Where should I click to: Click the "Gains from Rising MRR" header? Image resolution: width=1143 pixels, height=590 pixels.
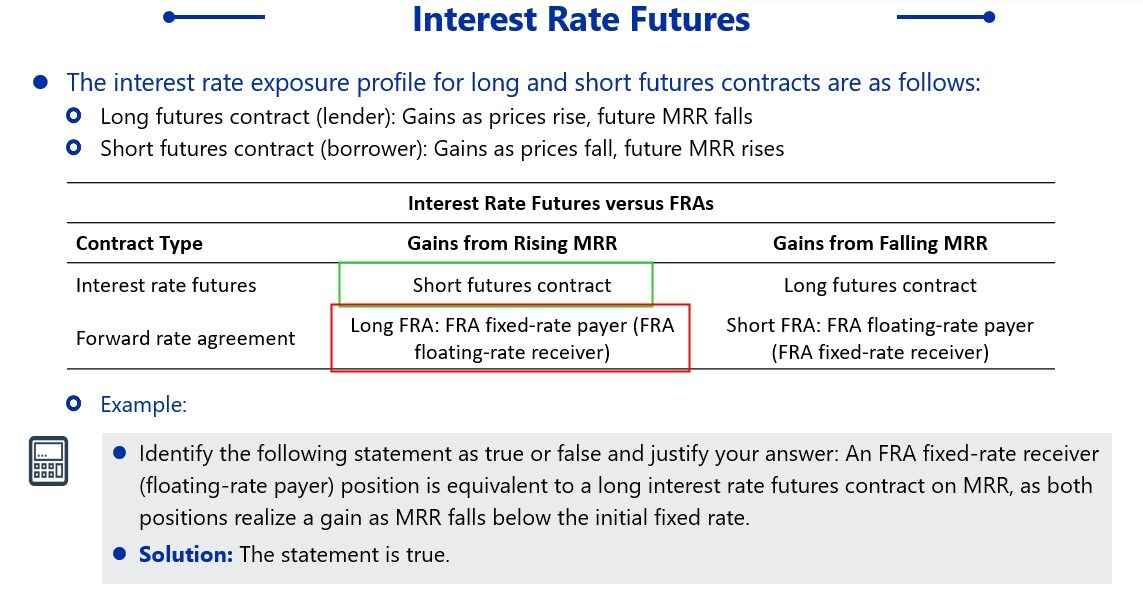coord(511,243)
